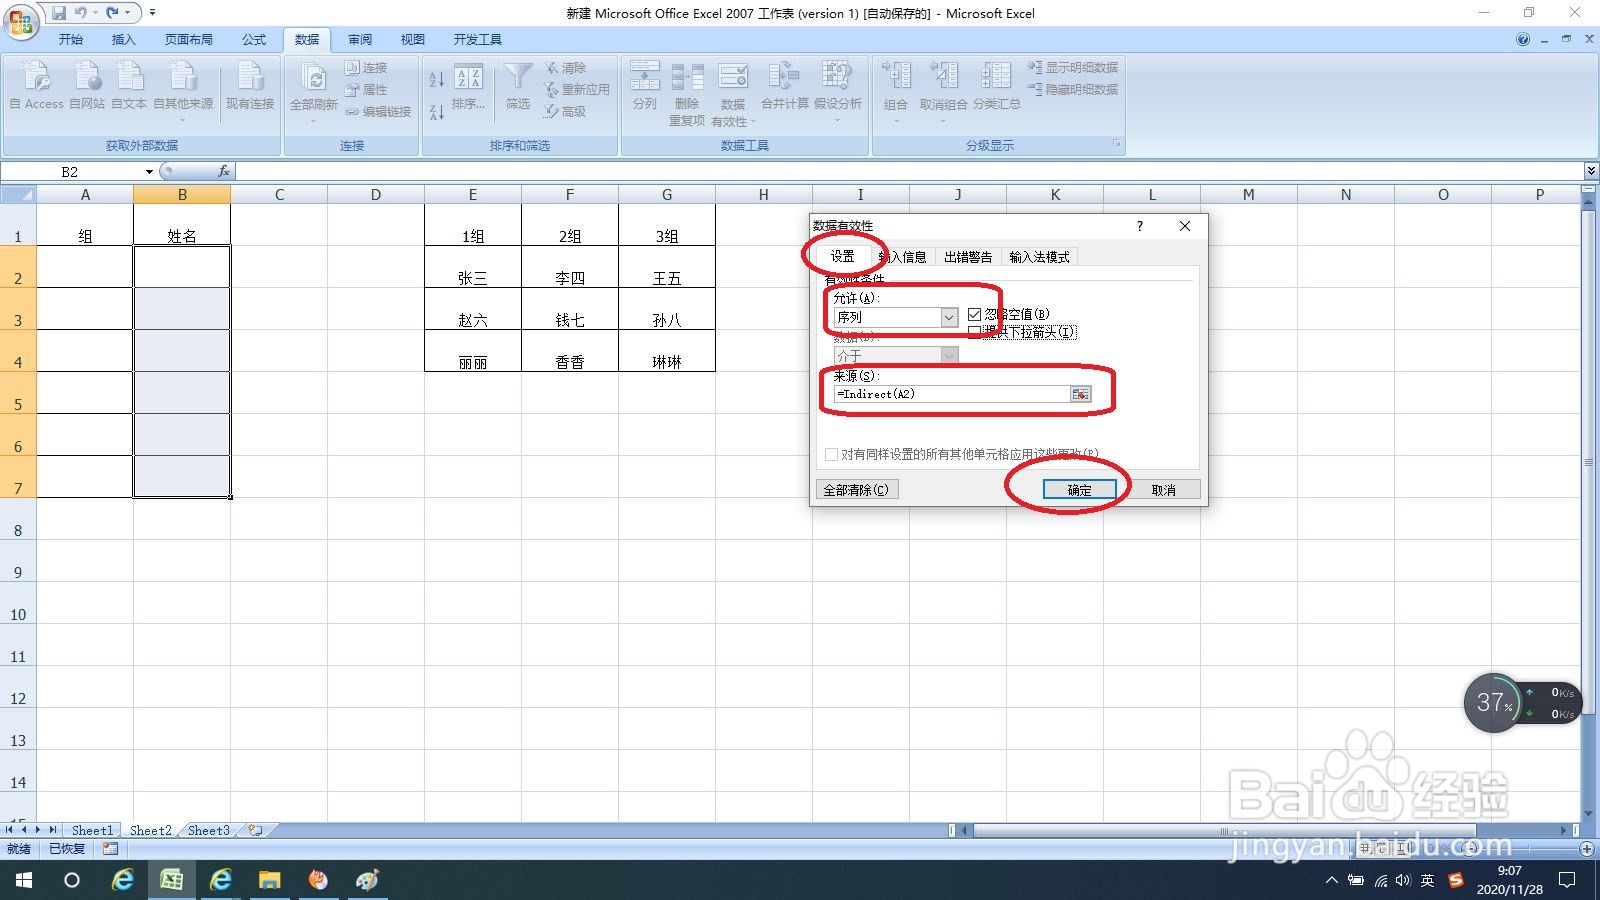Click the horizontal scrollbar thumb
1600x900 pixels.
[x=1224, y=830]
